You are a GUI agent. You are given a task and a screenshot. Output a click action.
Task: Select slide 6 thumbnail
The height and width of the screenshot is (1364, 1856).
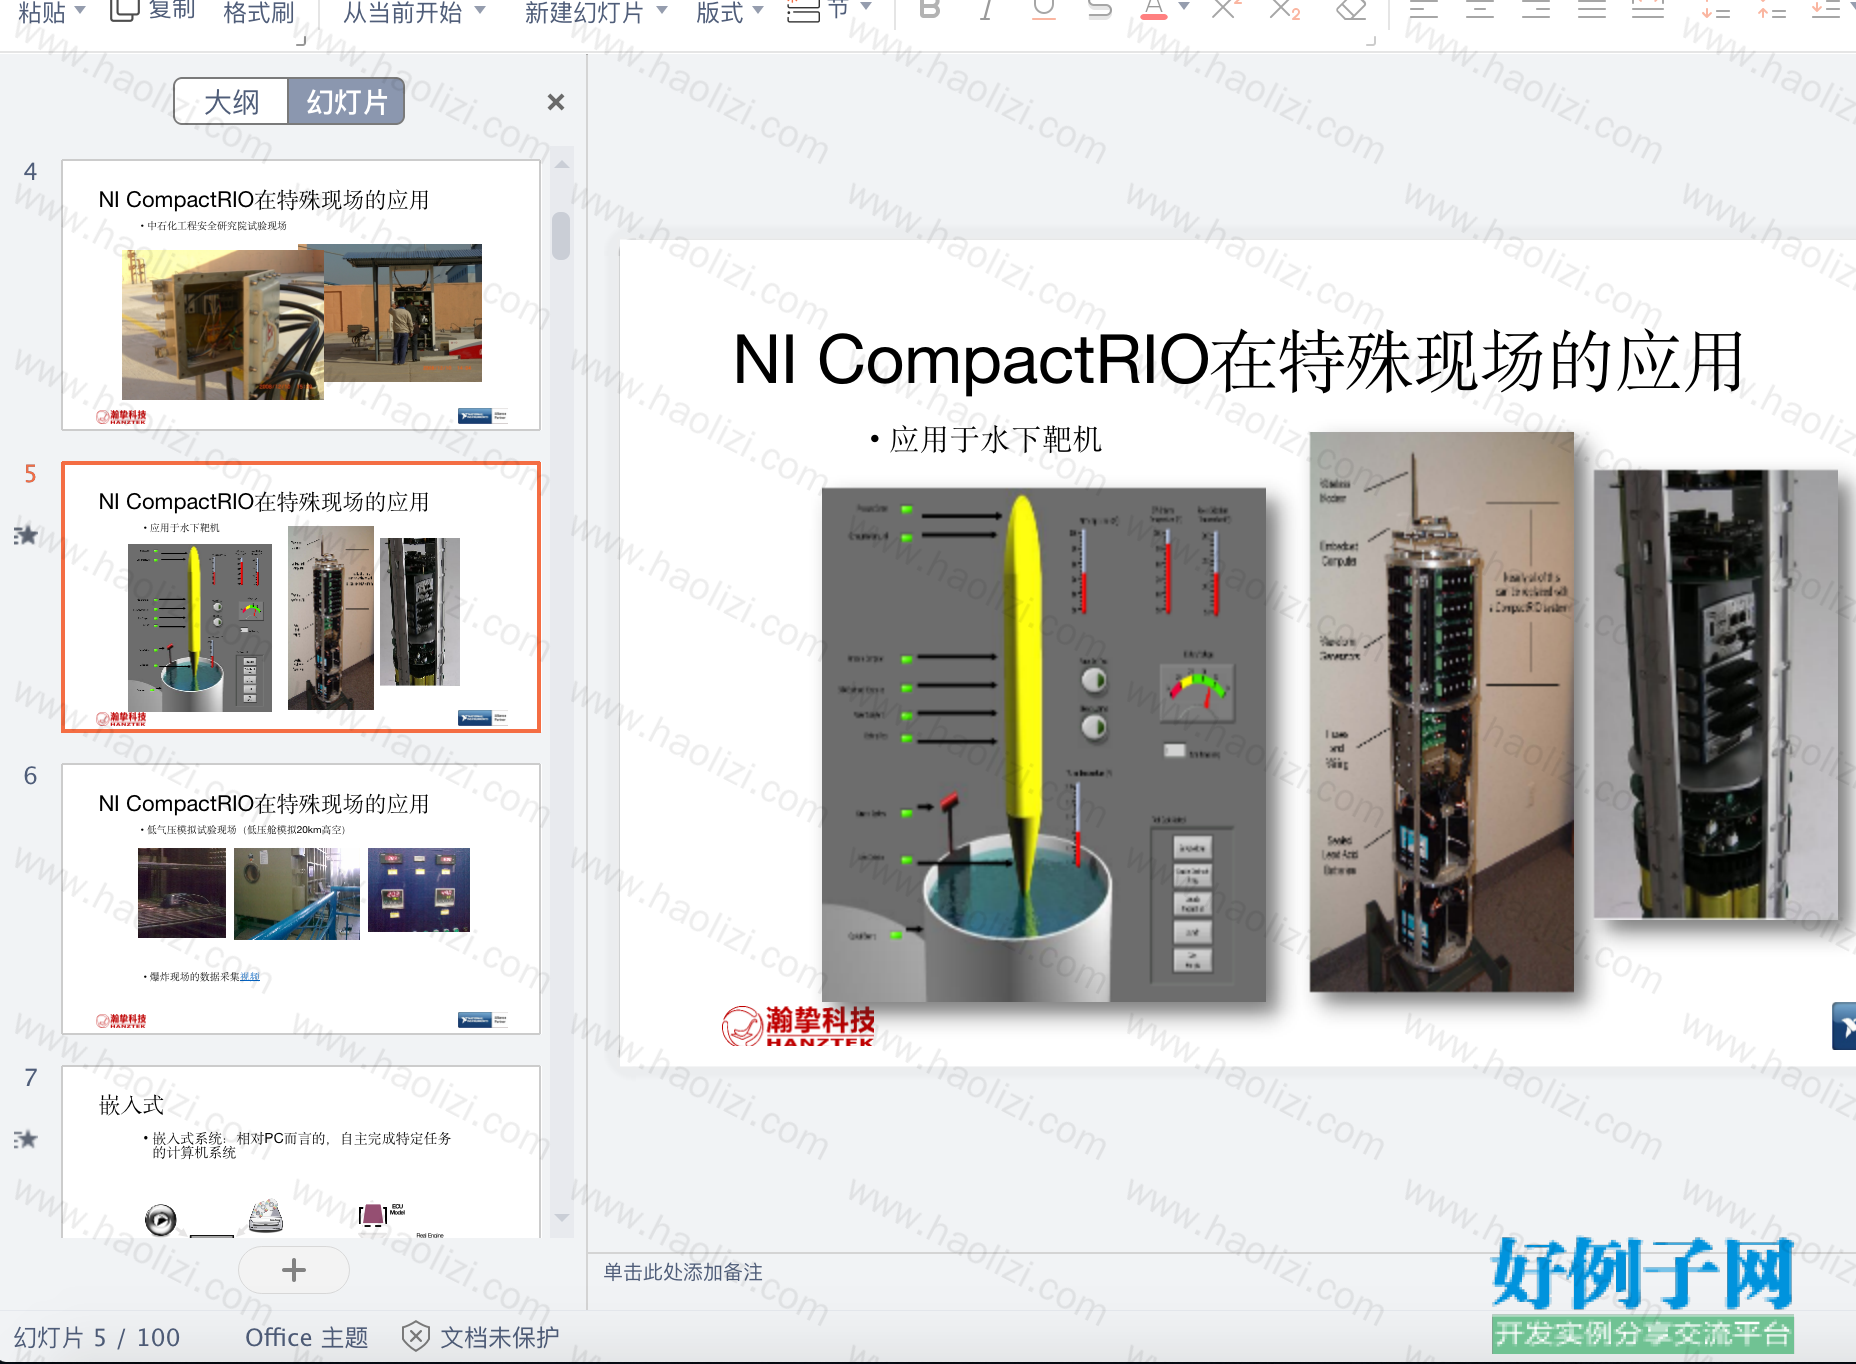click(301, 899)
